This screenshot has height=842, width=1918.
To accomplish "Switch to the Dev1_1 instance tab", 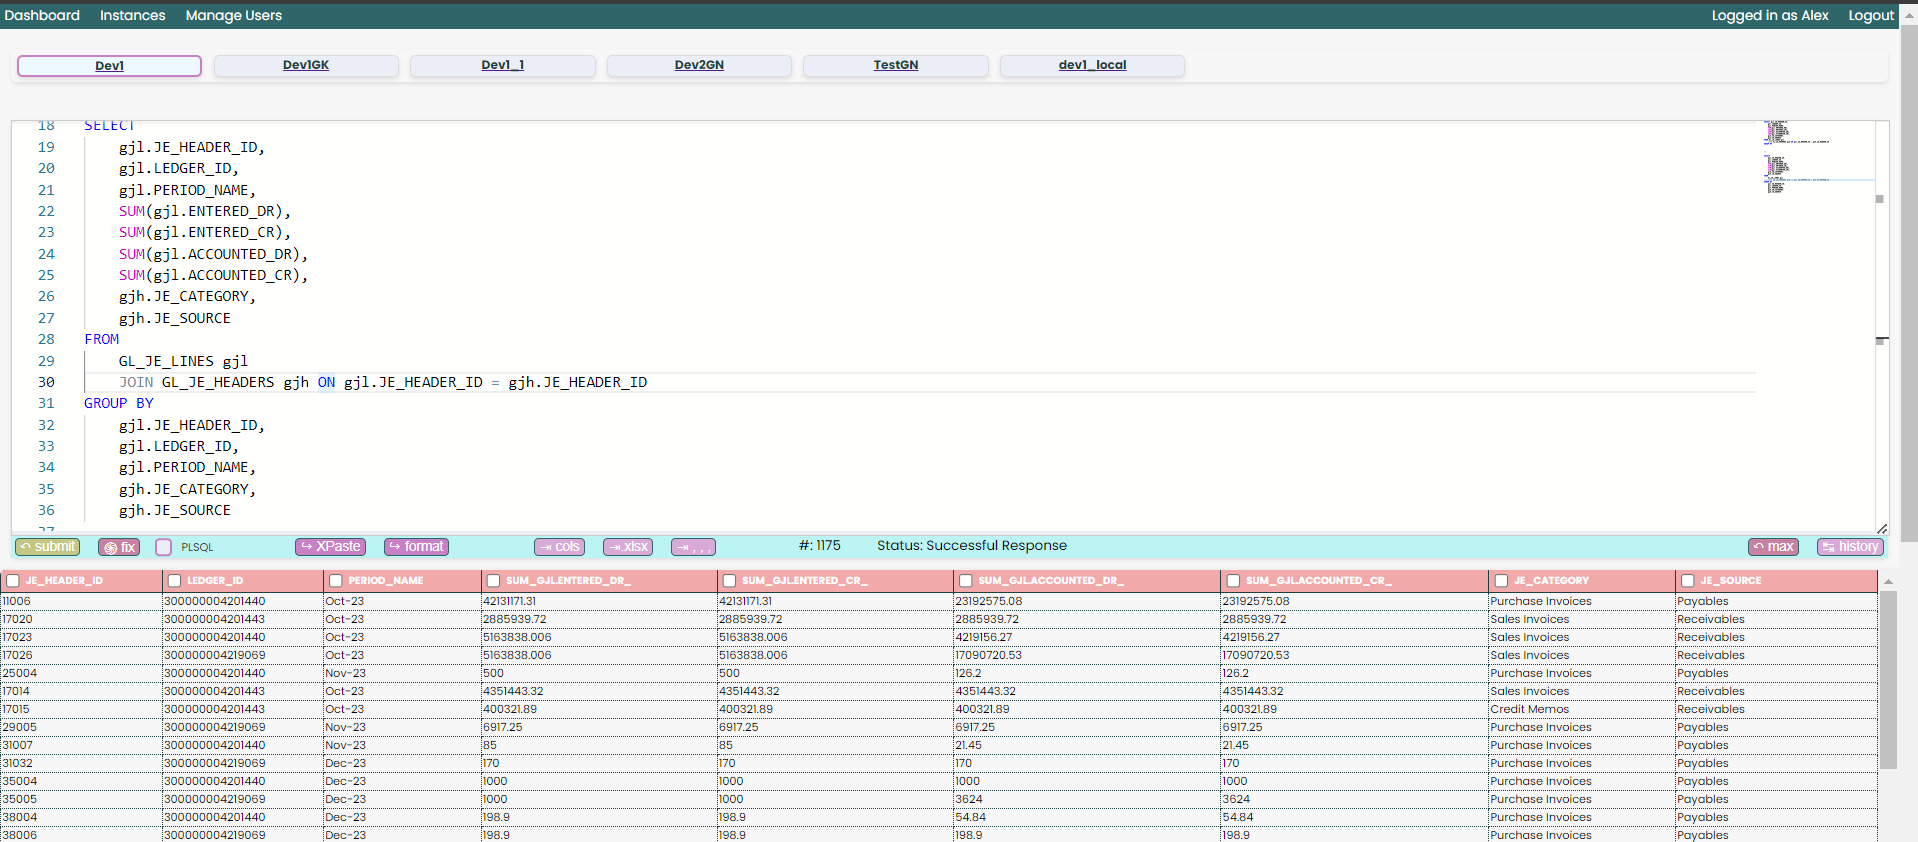I will (503, 65).
